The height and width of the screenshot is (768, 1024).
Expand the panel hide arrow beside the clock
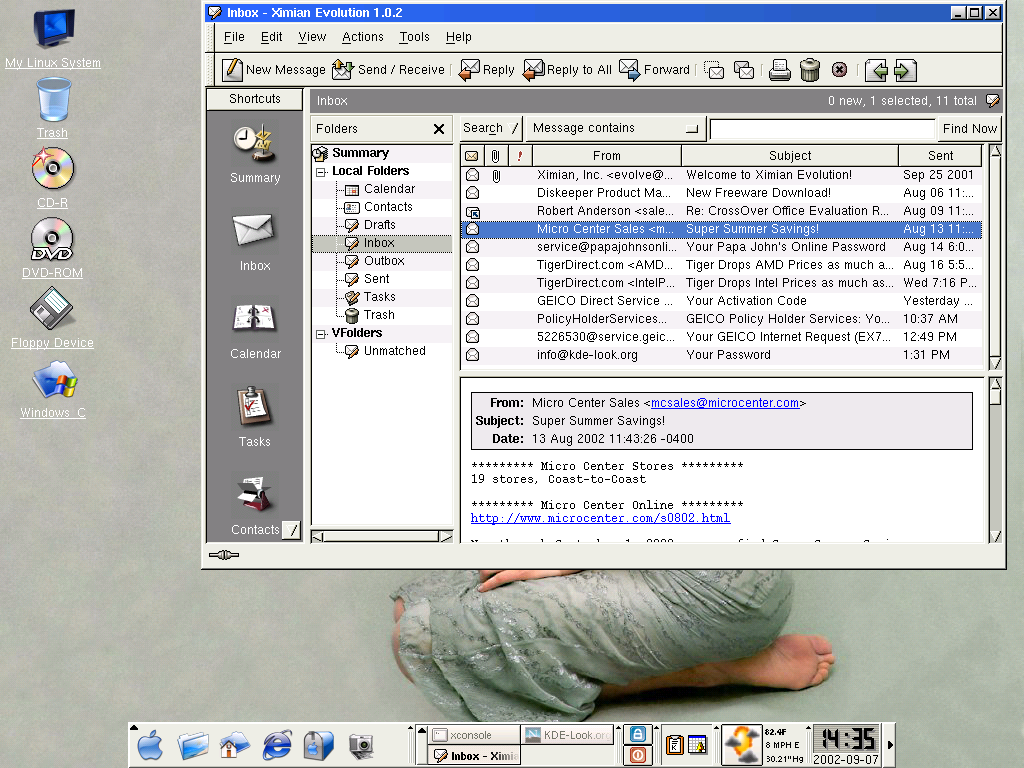click(889, 744)
